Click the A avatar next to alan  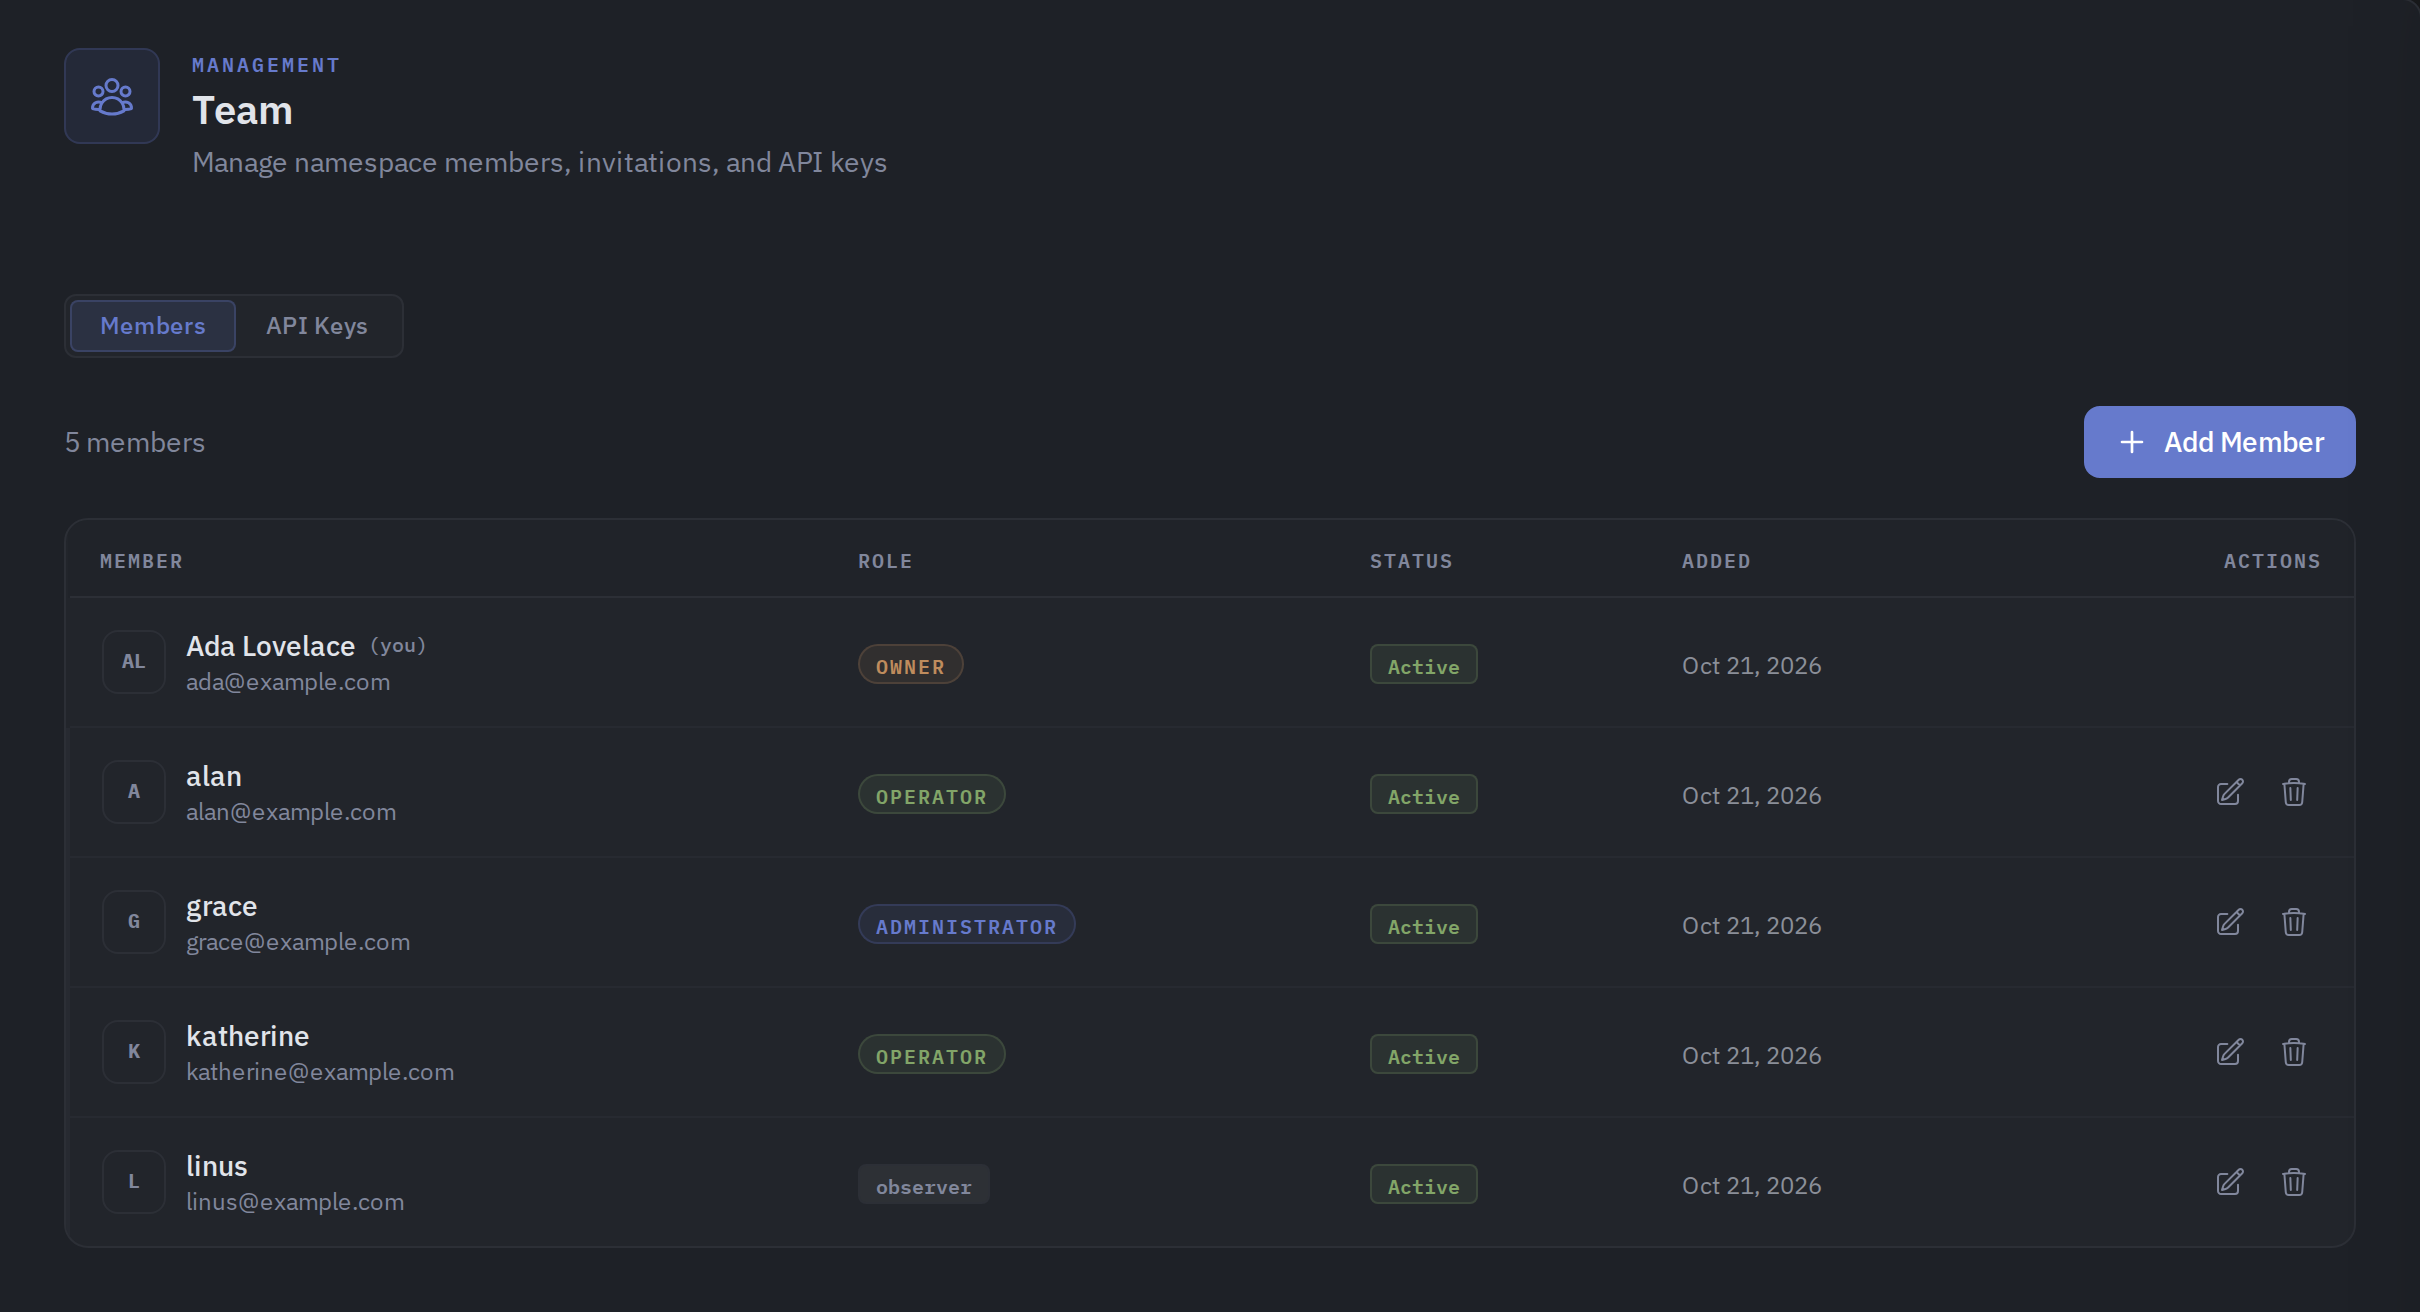pyautogui.click(x=134, y=792)
